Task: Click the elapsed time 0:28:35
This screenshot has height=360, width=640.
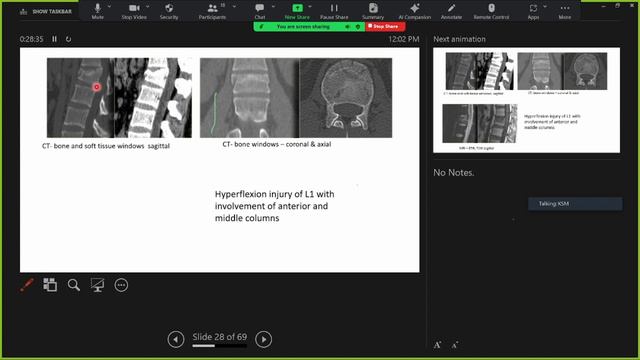Action: pyautogui.click(x=31, y=39)
